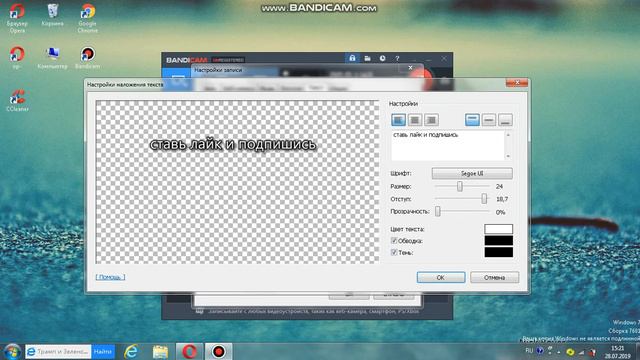Open Internet Explorer from the taskbar
The width and height of the screenshot is (640, 360).
[131, 351]
